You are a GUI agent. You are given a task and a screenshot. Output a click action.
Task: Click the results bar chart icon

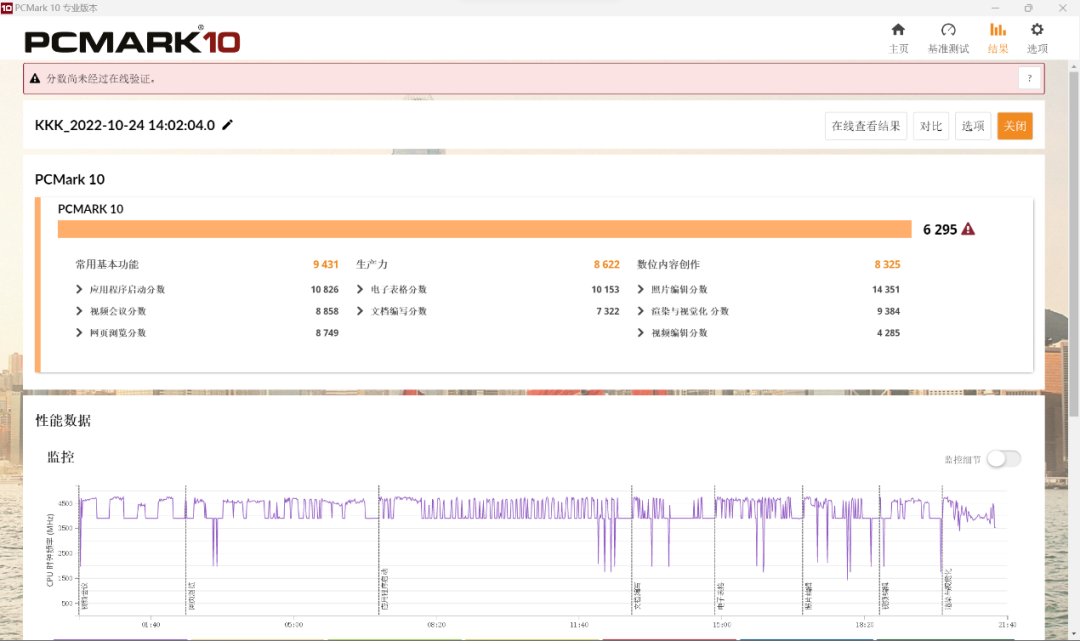coord(997,30)
